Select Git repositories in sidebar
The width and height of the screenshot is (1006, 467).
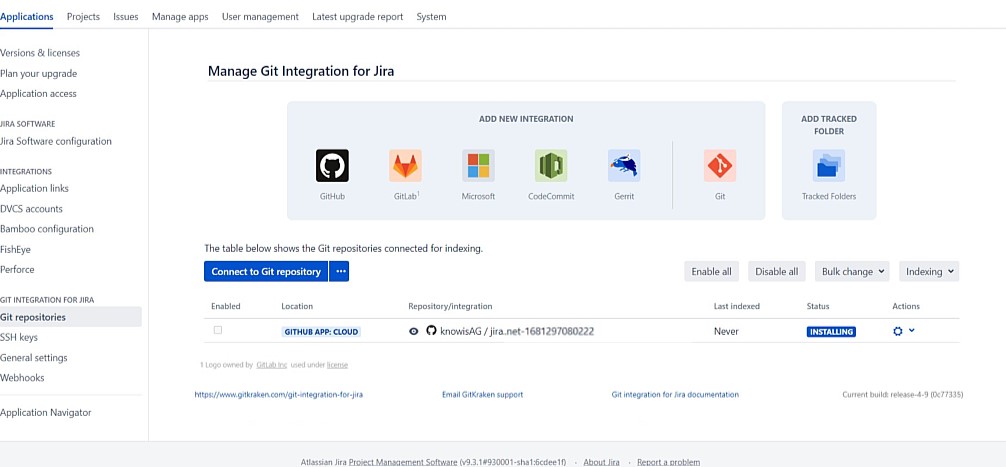(x=71, y=317)
